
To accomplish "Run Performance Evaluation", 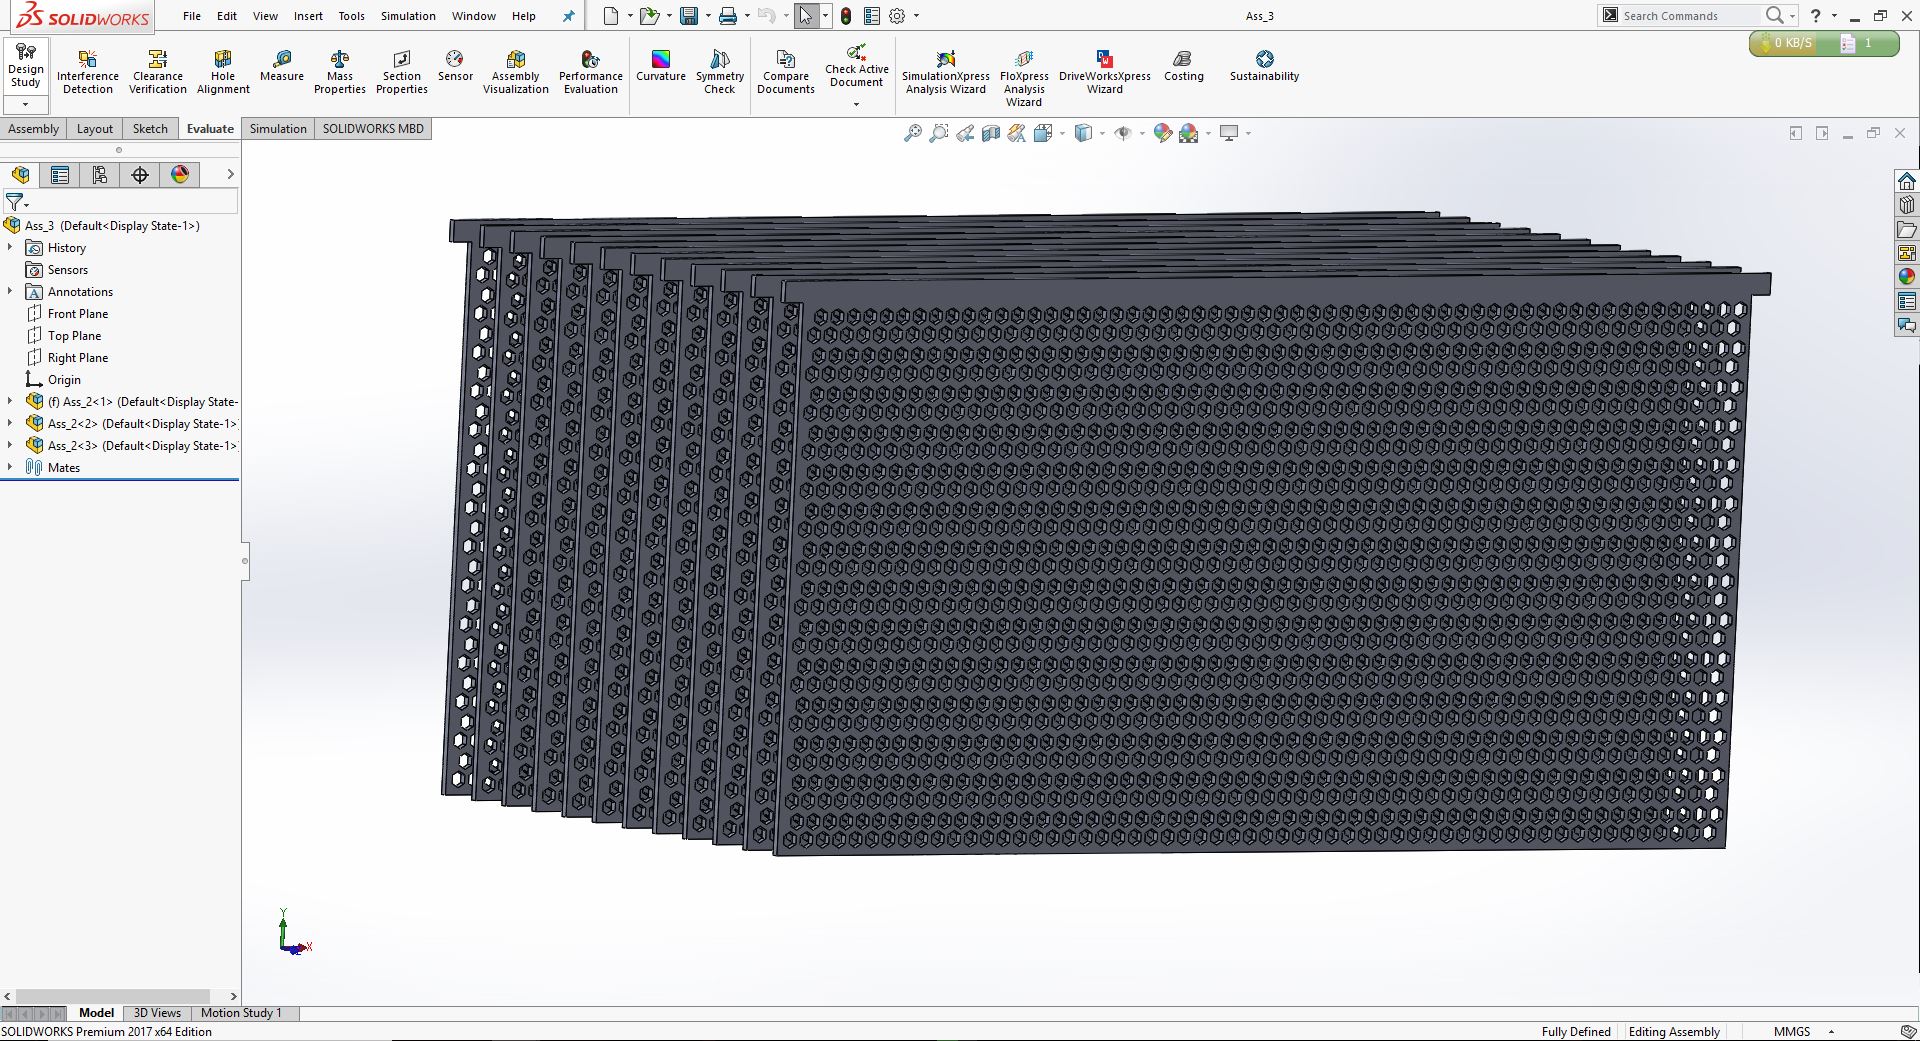I will point(590,73).
